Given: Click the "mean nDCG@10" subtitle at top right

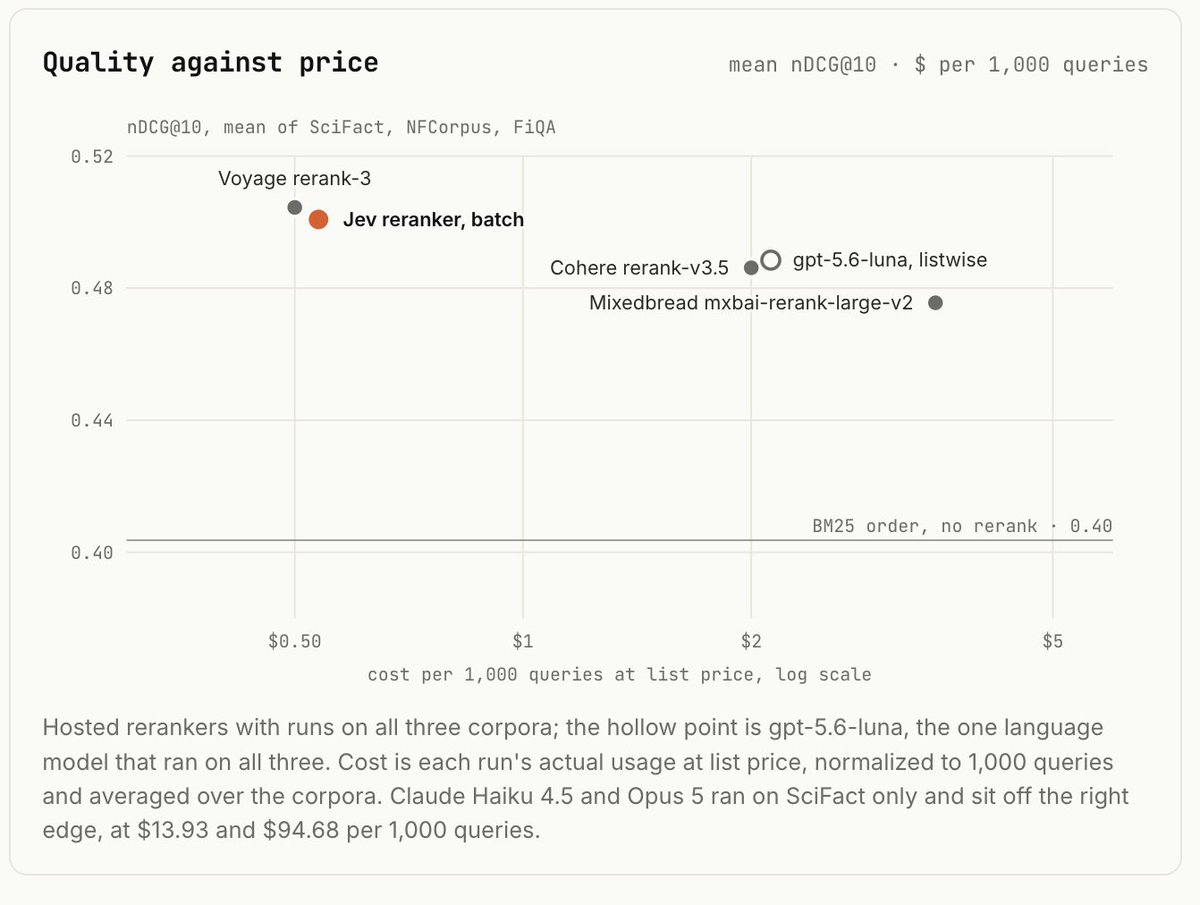Looking at the screenshot, I should 803,65.
